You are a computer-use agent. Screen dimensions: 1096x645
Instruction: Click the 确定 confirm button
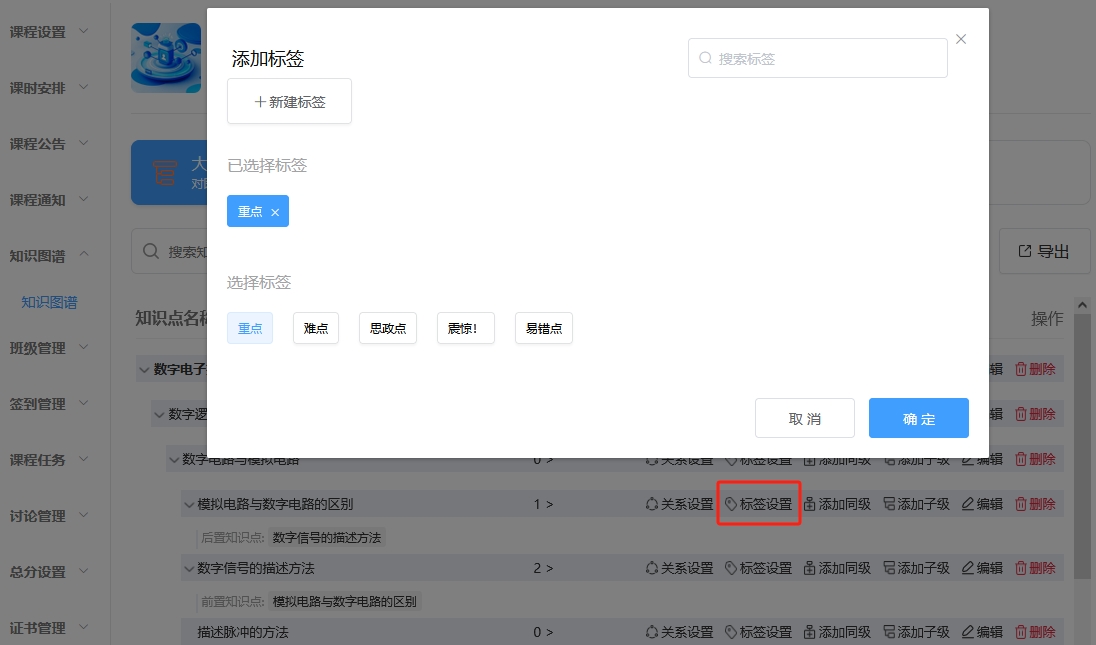pyautogui.click(x=918, y=418)
